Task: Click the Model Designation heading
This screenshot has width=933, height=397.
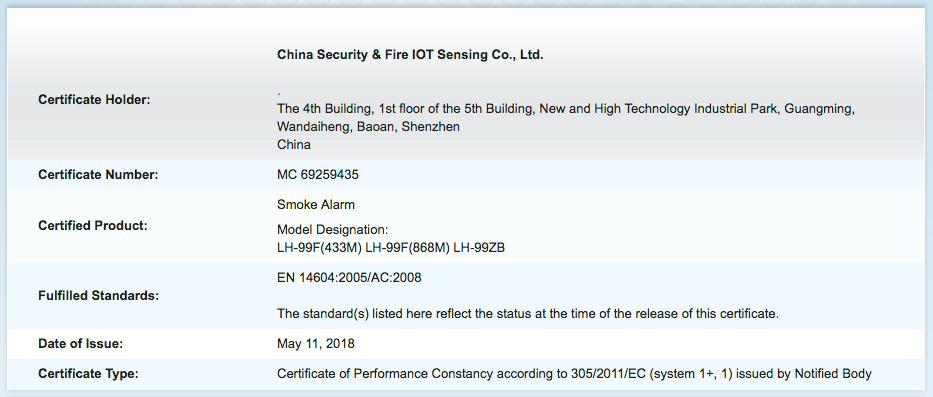Action: click(x=333, y=230)
